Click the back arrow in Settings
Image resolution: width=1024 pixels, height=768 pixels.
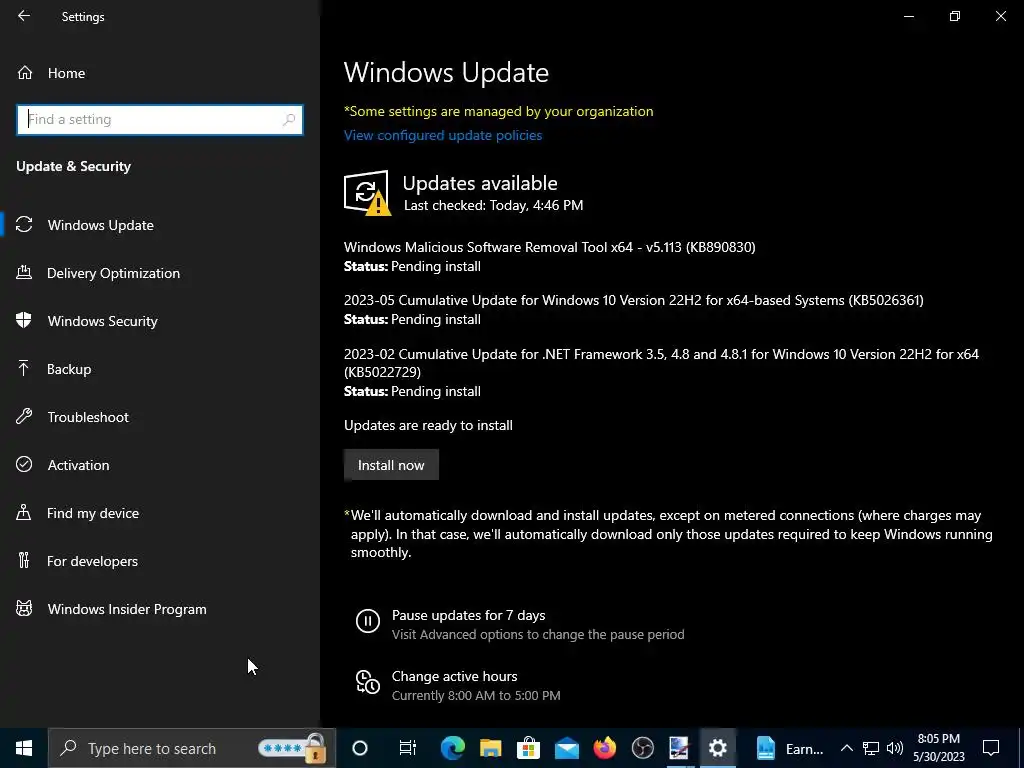coord(24,16)
